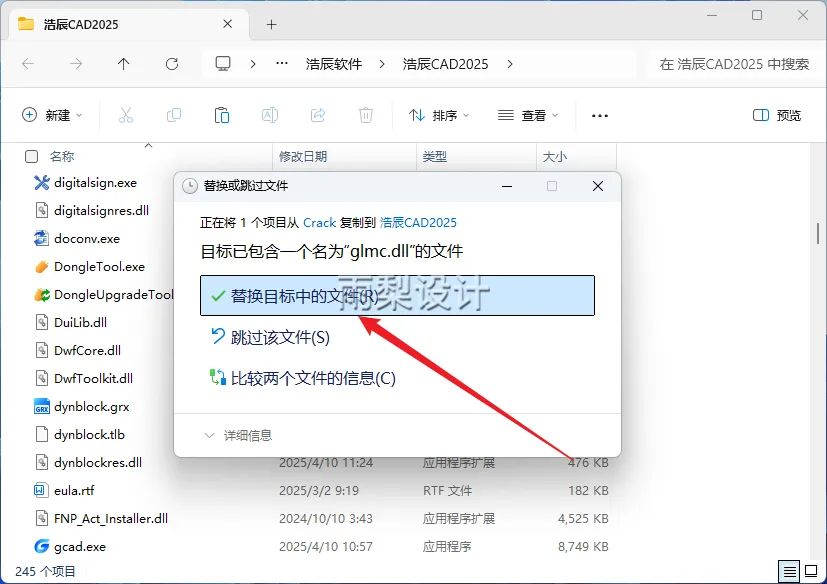
Task: Expand the 详细信息 section in dialog
Action: pyautogui.click(x=238, y=435)
